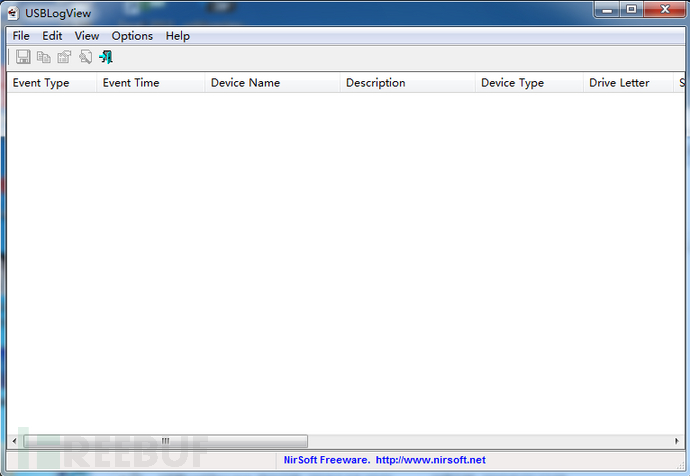The width and height of the screenshot is (690, 476).
Task: Click the horizontal scrollbar right arrow
Action: 677,441
